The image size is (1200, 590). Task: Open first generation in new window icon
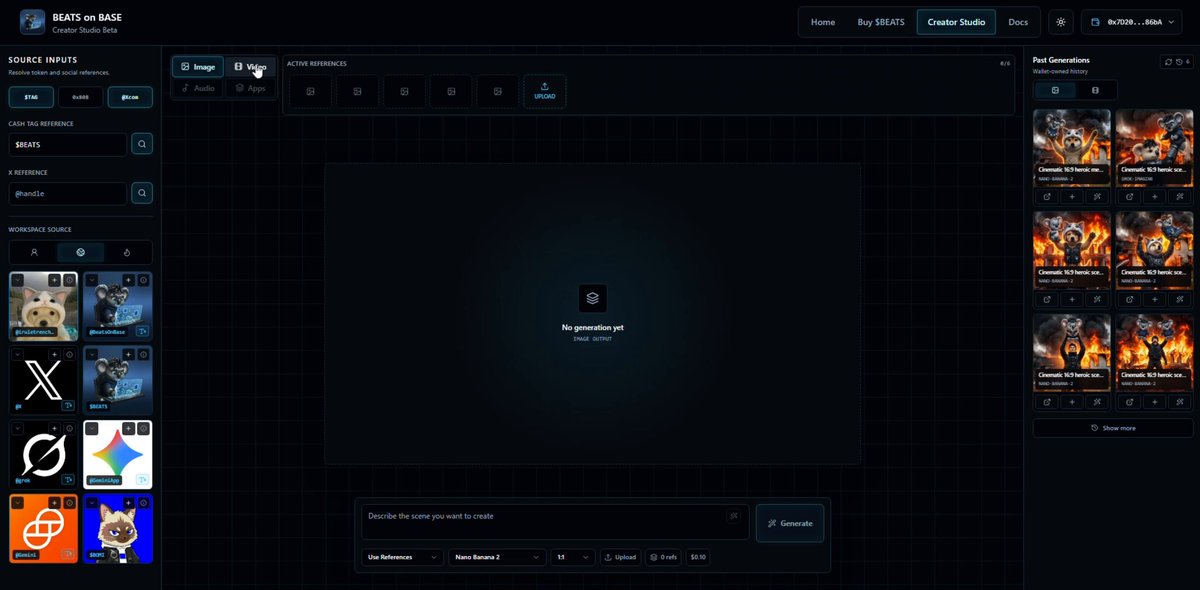click(x=1046, y=197)
